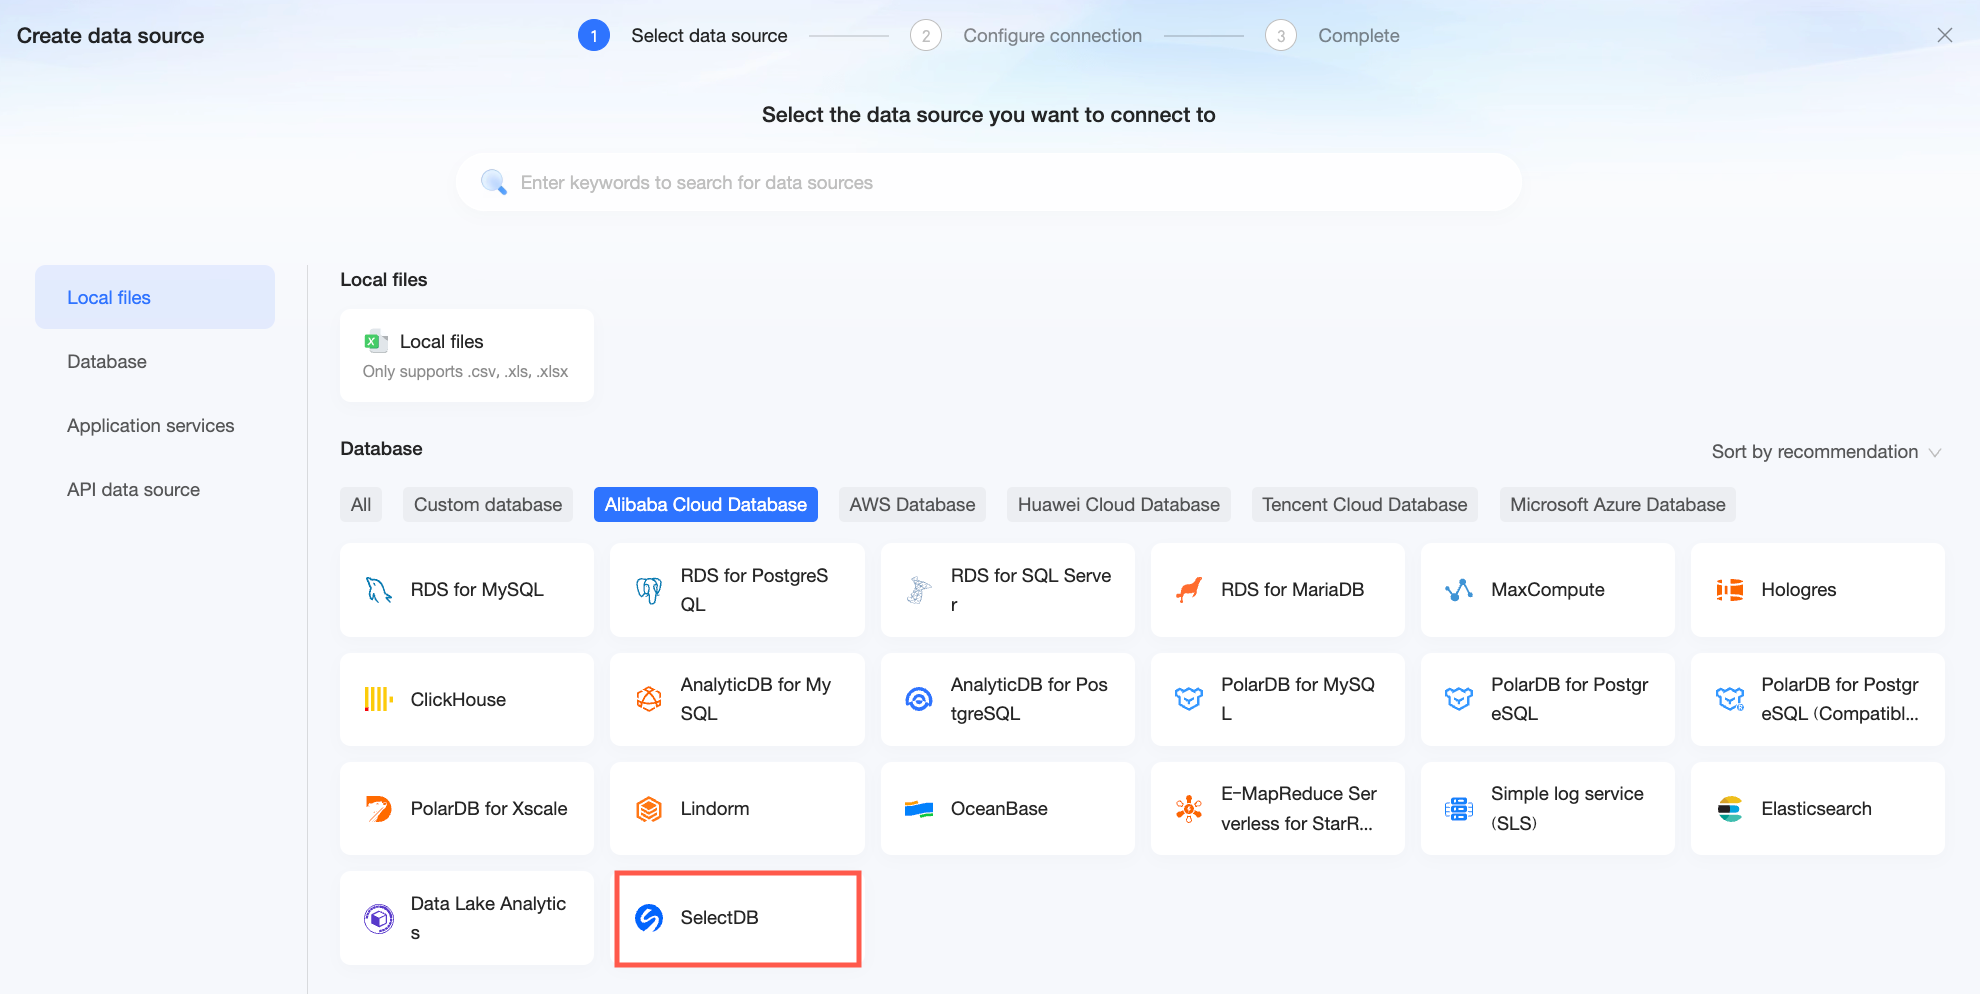Choose the OceanBase label
The height and width of the screenshot is (994, 1980).
999,808
